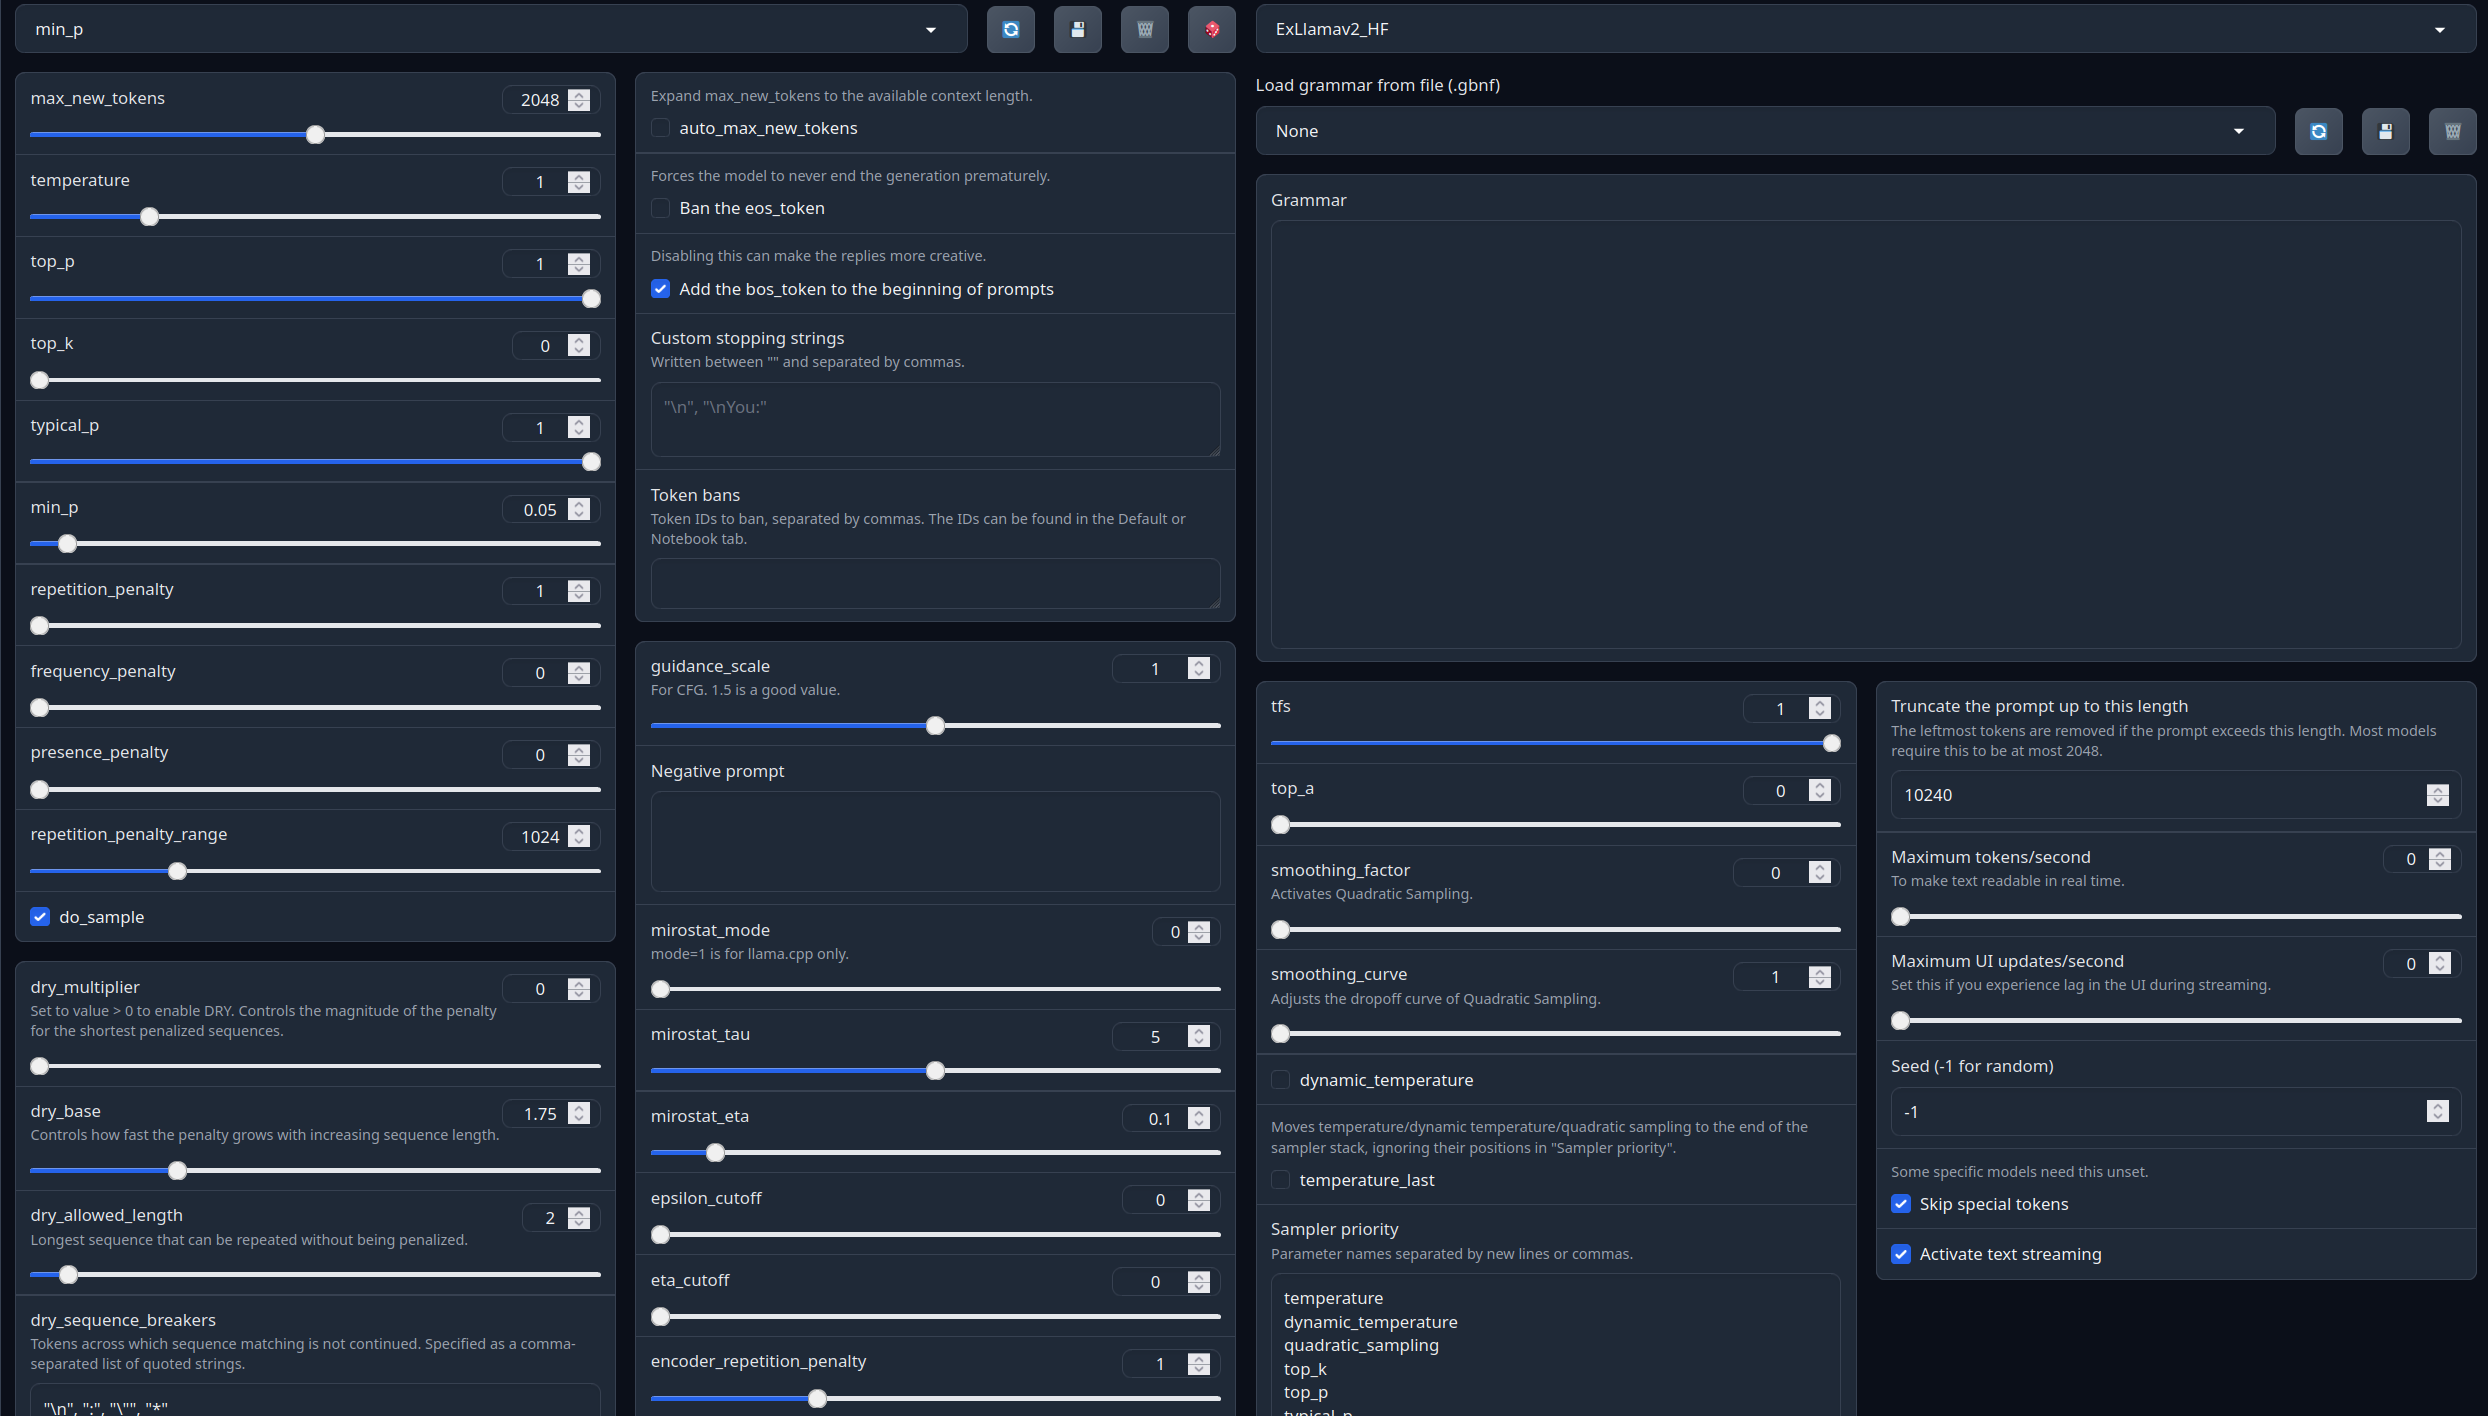
Task: Click inside the Negative prompt box
Action: coord(934,840)
